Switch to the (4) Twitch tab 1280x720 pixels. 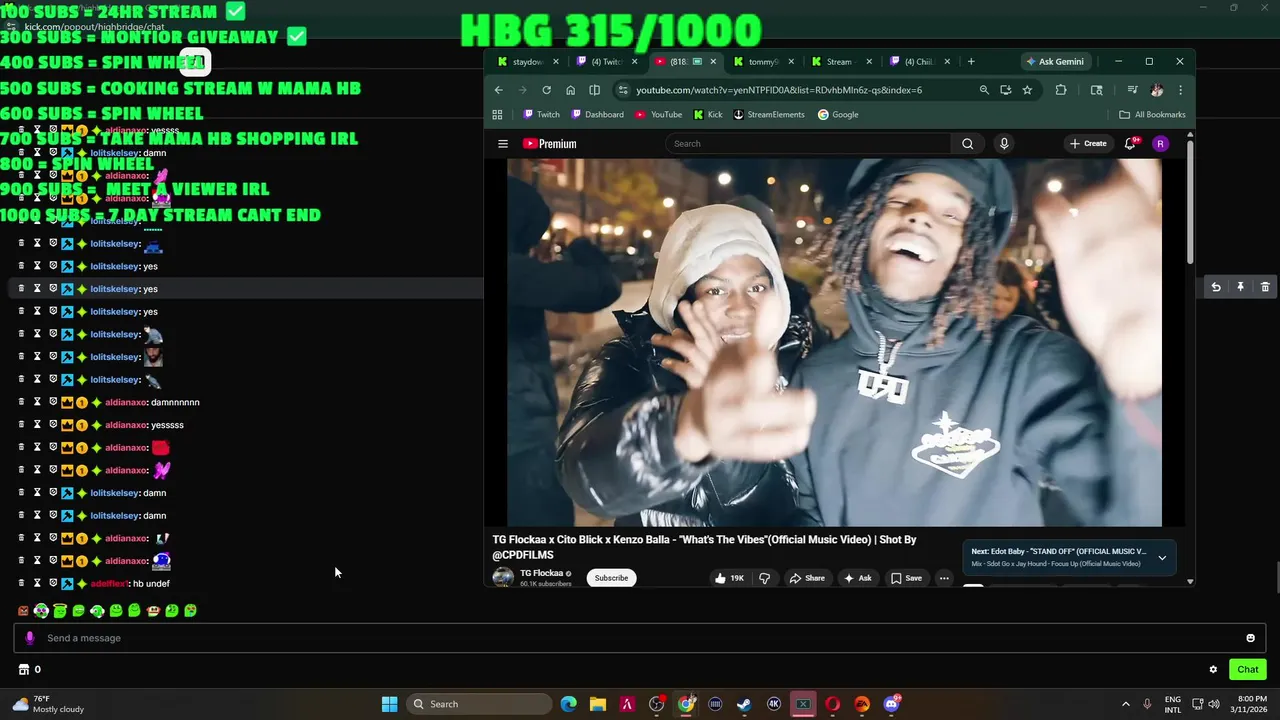click(607, 62)
